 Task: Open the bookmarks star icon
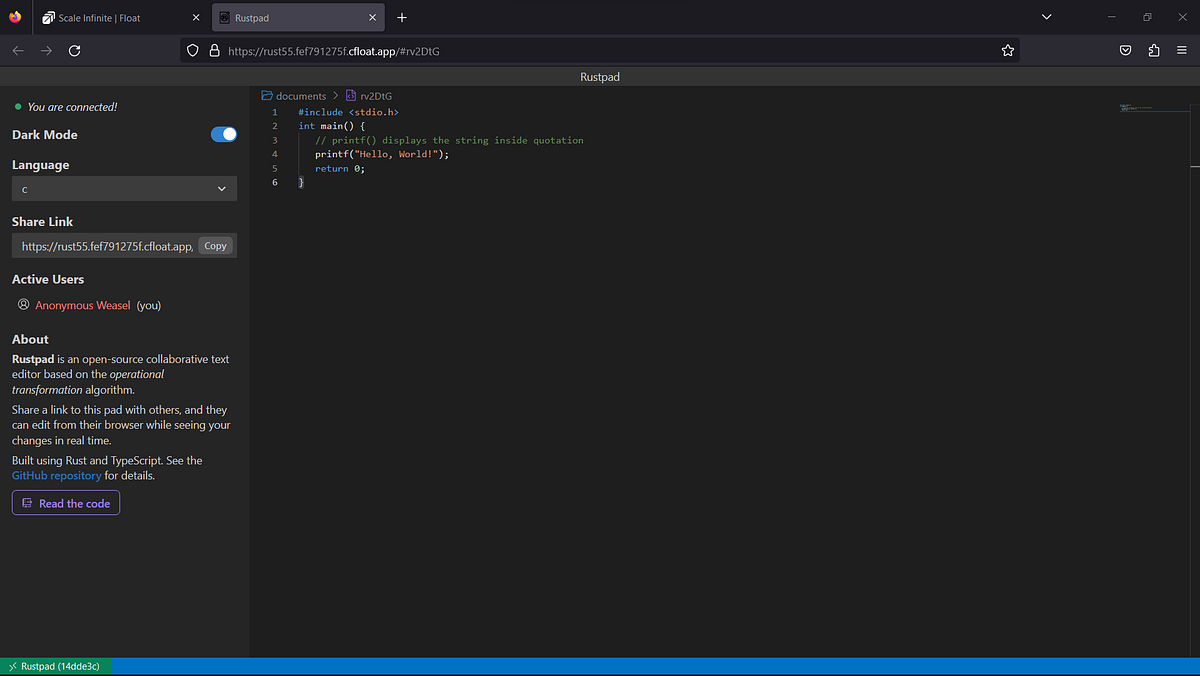coord(1007,50)
